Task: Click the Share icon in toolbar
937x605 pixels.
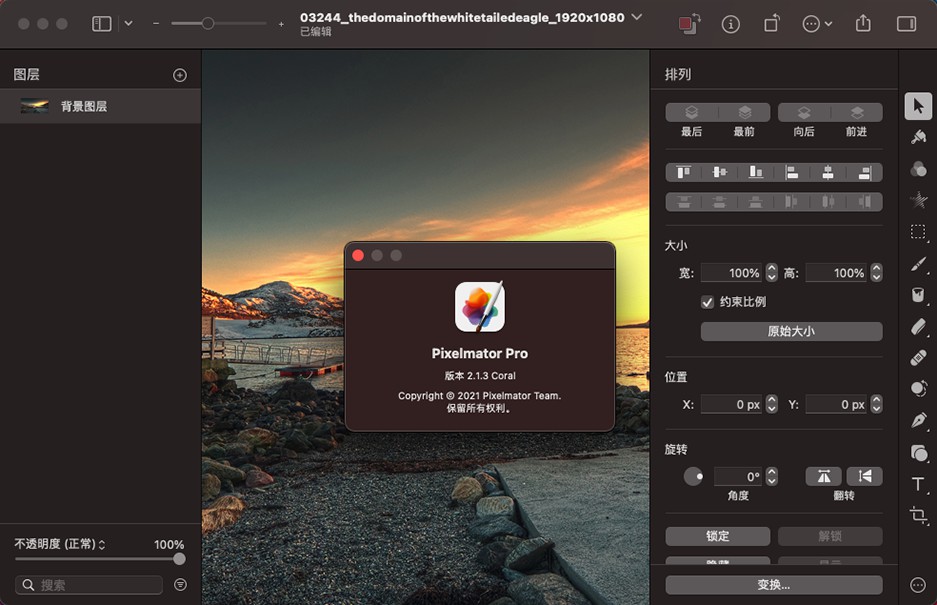Action: click(864, 24)
